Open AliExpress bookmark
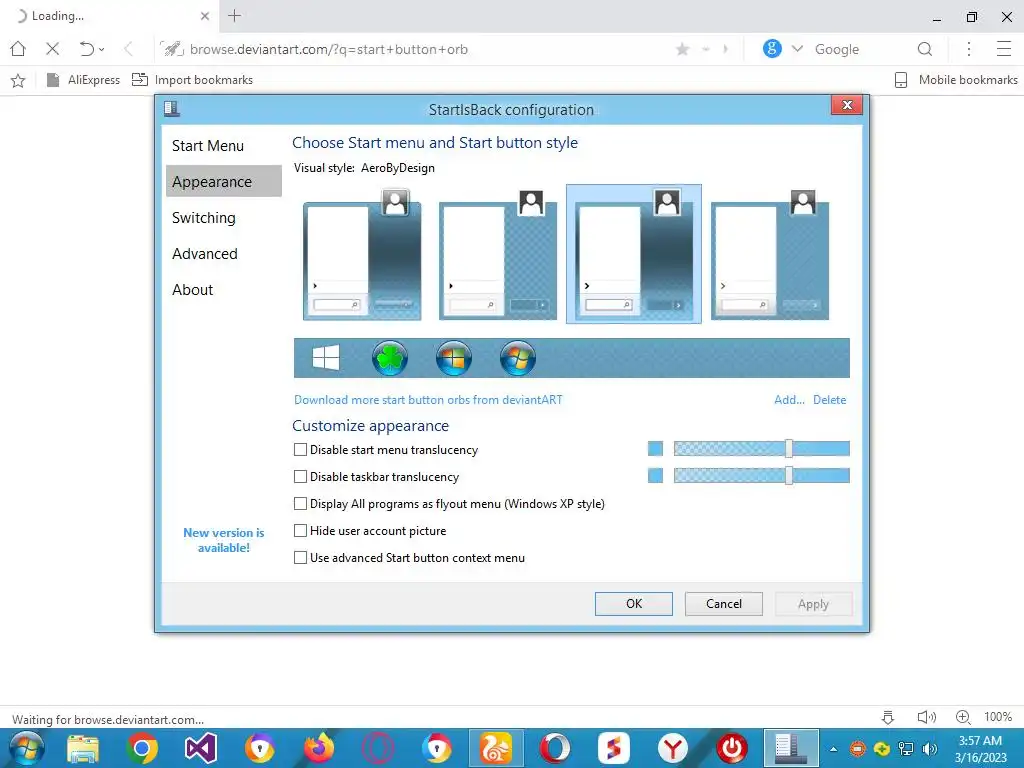Image resolution: width=1024 pixels, height=768 pixels. point(84,80)
